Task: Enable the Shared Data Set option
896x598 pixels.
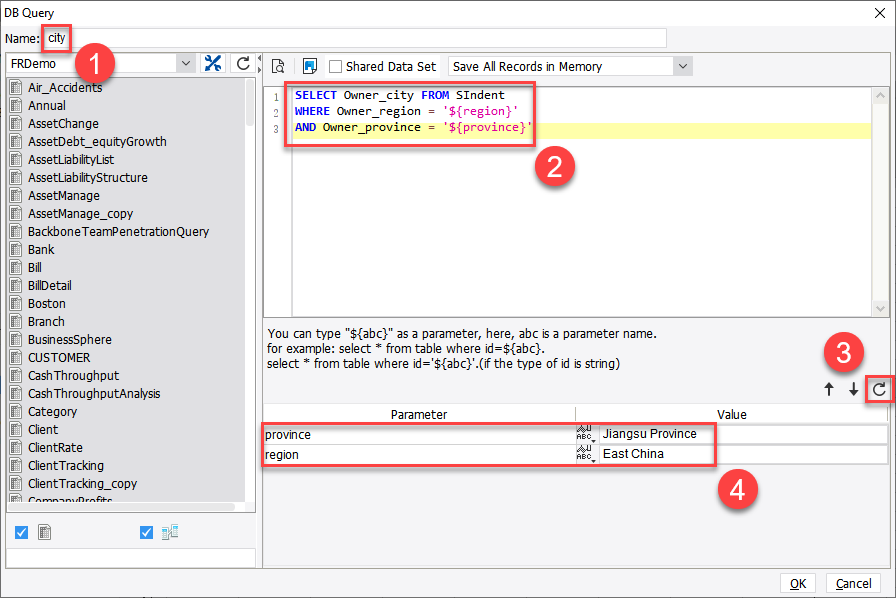Action: 336,65
